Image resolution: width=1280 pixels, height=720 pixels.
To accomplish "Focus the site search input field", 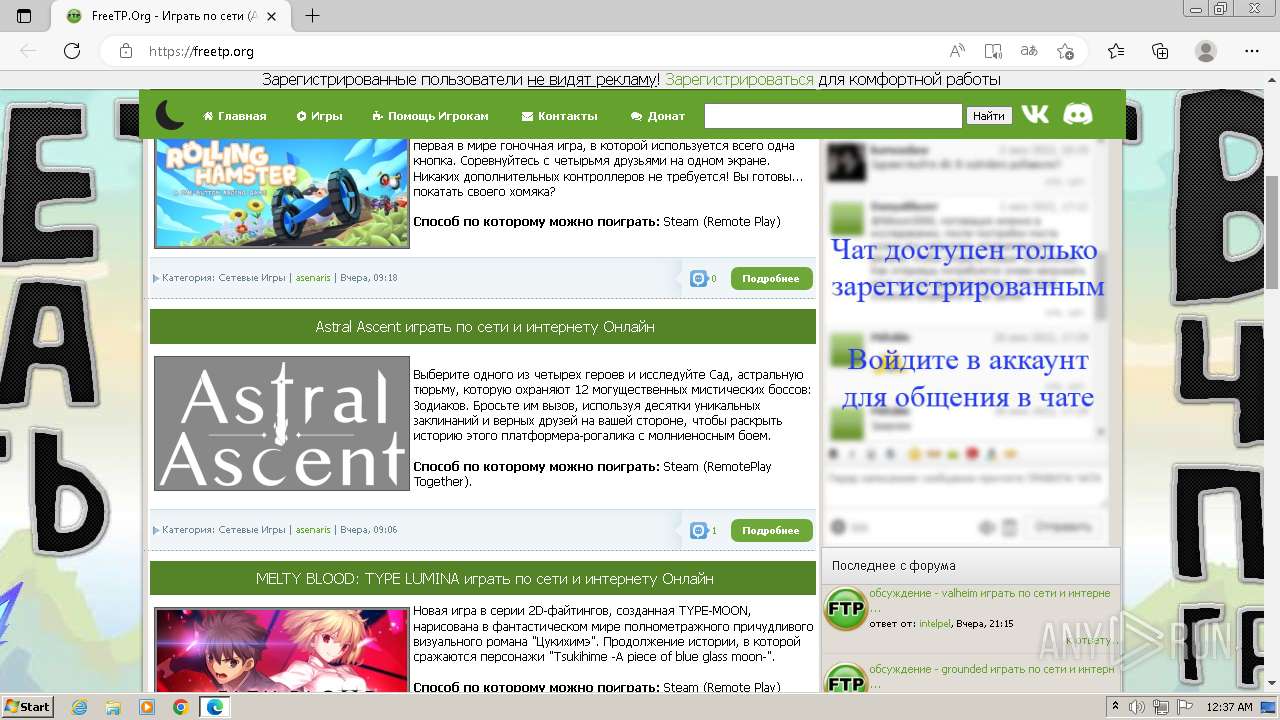I will (x=833, y=116).
